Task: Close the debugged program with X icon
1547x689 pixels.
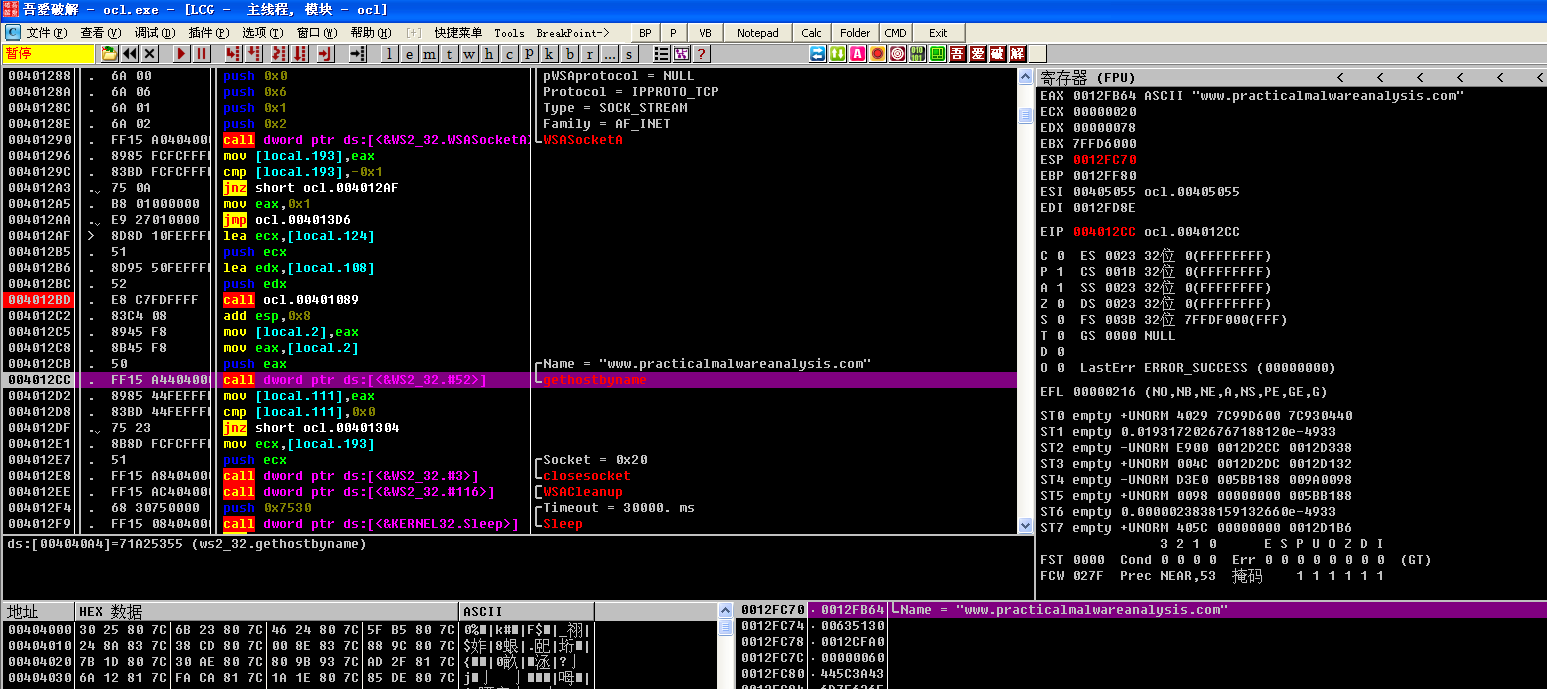Action: [x=150, y=54]
